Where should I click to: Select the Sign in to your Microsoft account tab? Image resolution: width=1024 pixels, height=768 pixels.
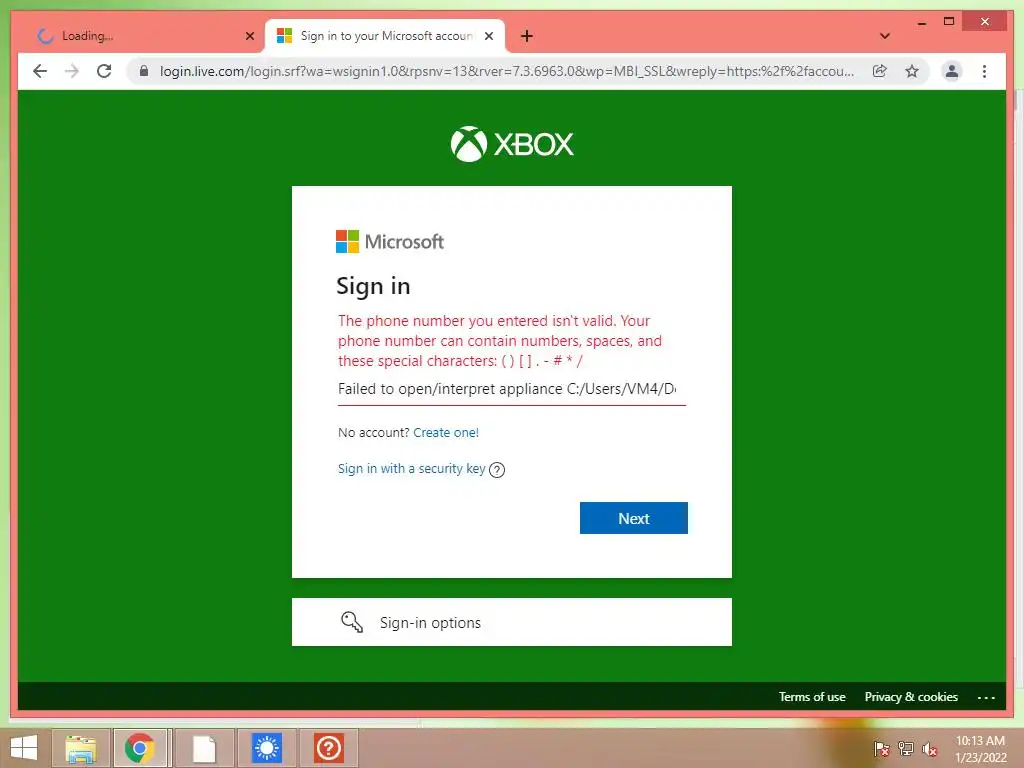coord(385,36)
